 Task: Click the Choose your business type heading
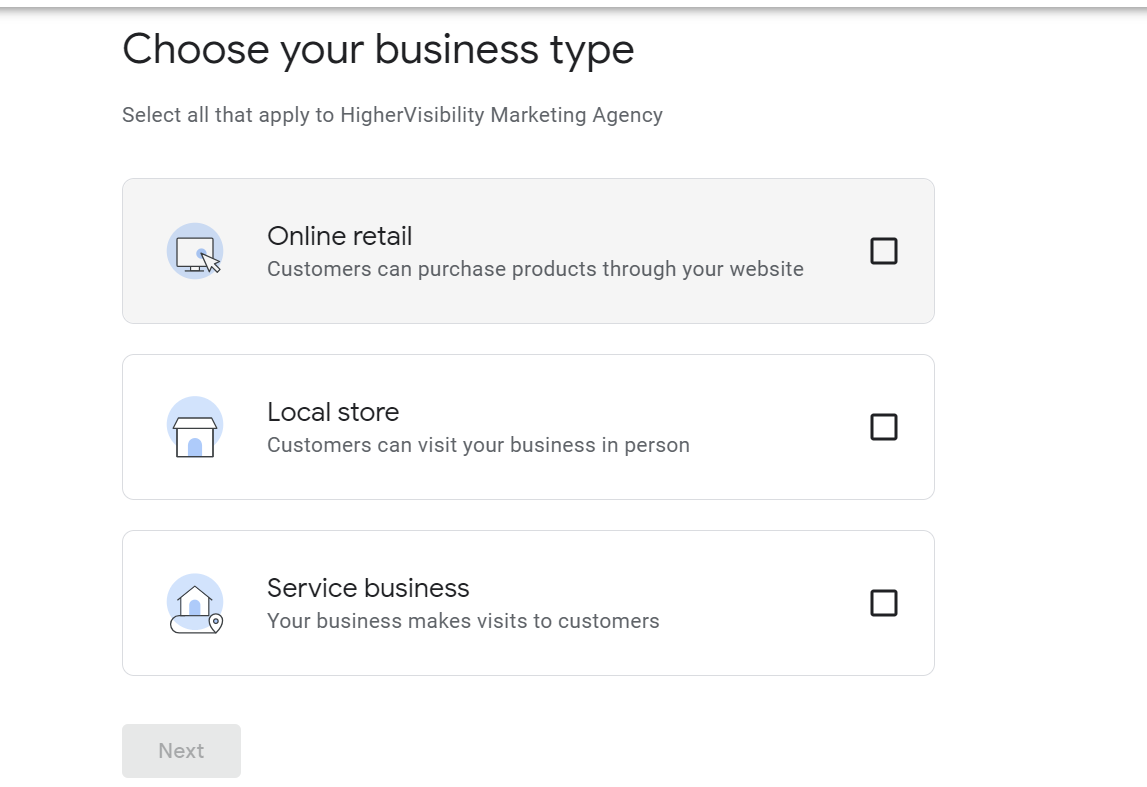pyautogui.click(x=378, y=48)
